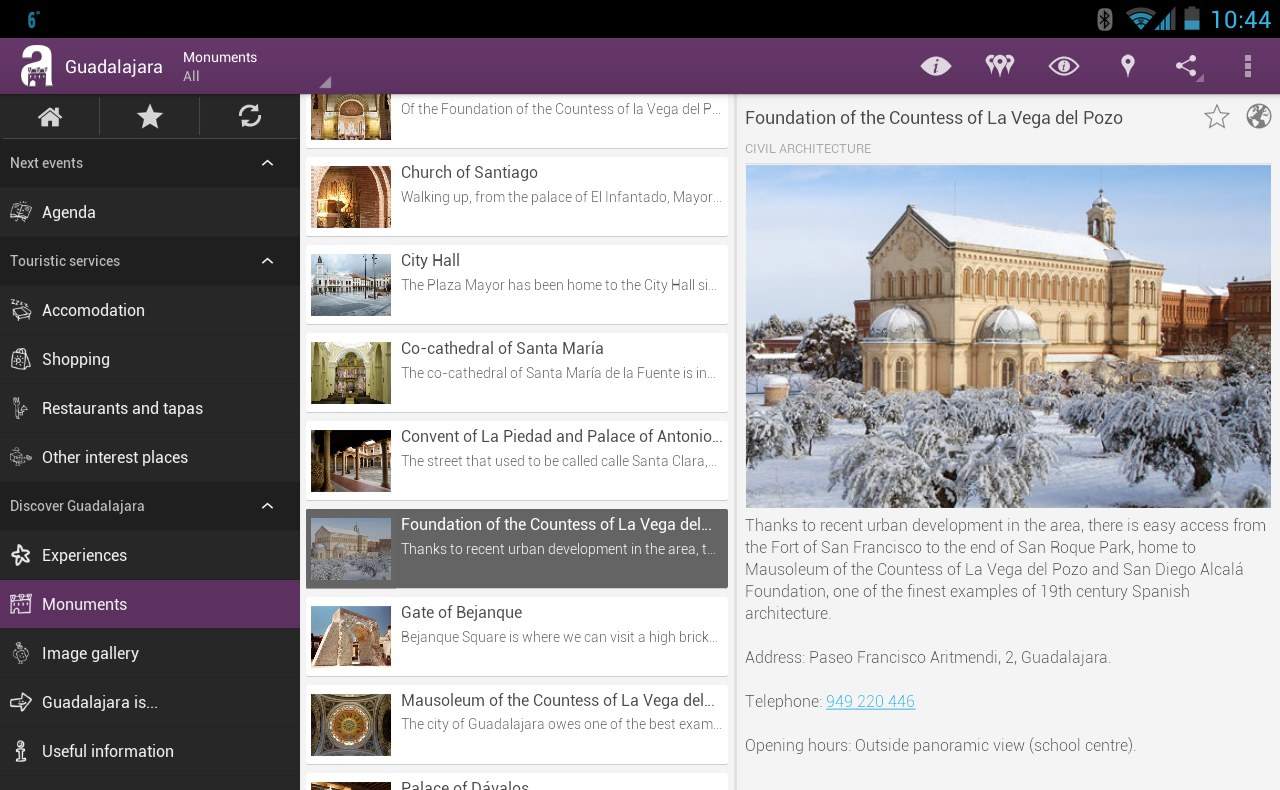This screenshot has height=790, width=1280.
Task: Open Mausoleum of the Countess entry
Action: tap(517, 724)
